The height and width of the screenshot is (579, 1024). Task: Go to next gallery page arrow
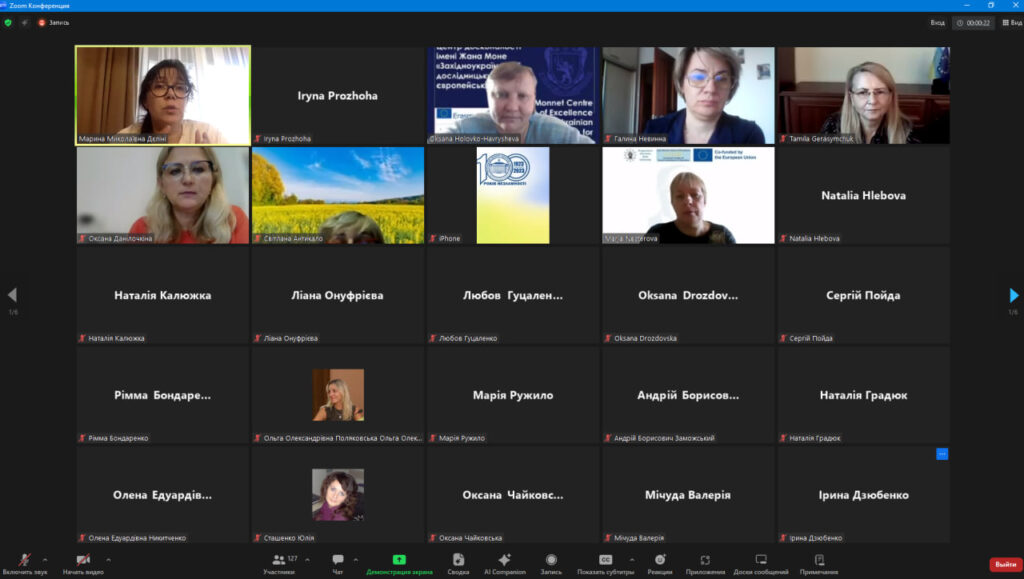pos(1013,295)
